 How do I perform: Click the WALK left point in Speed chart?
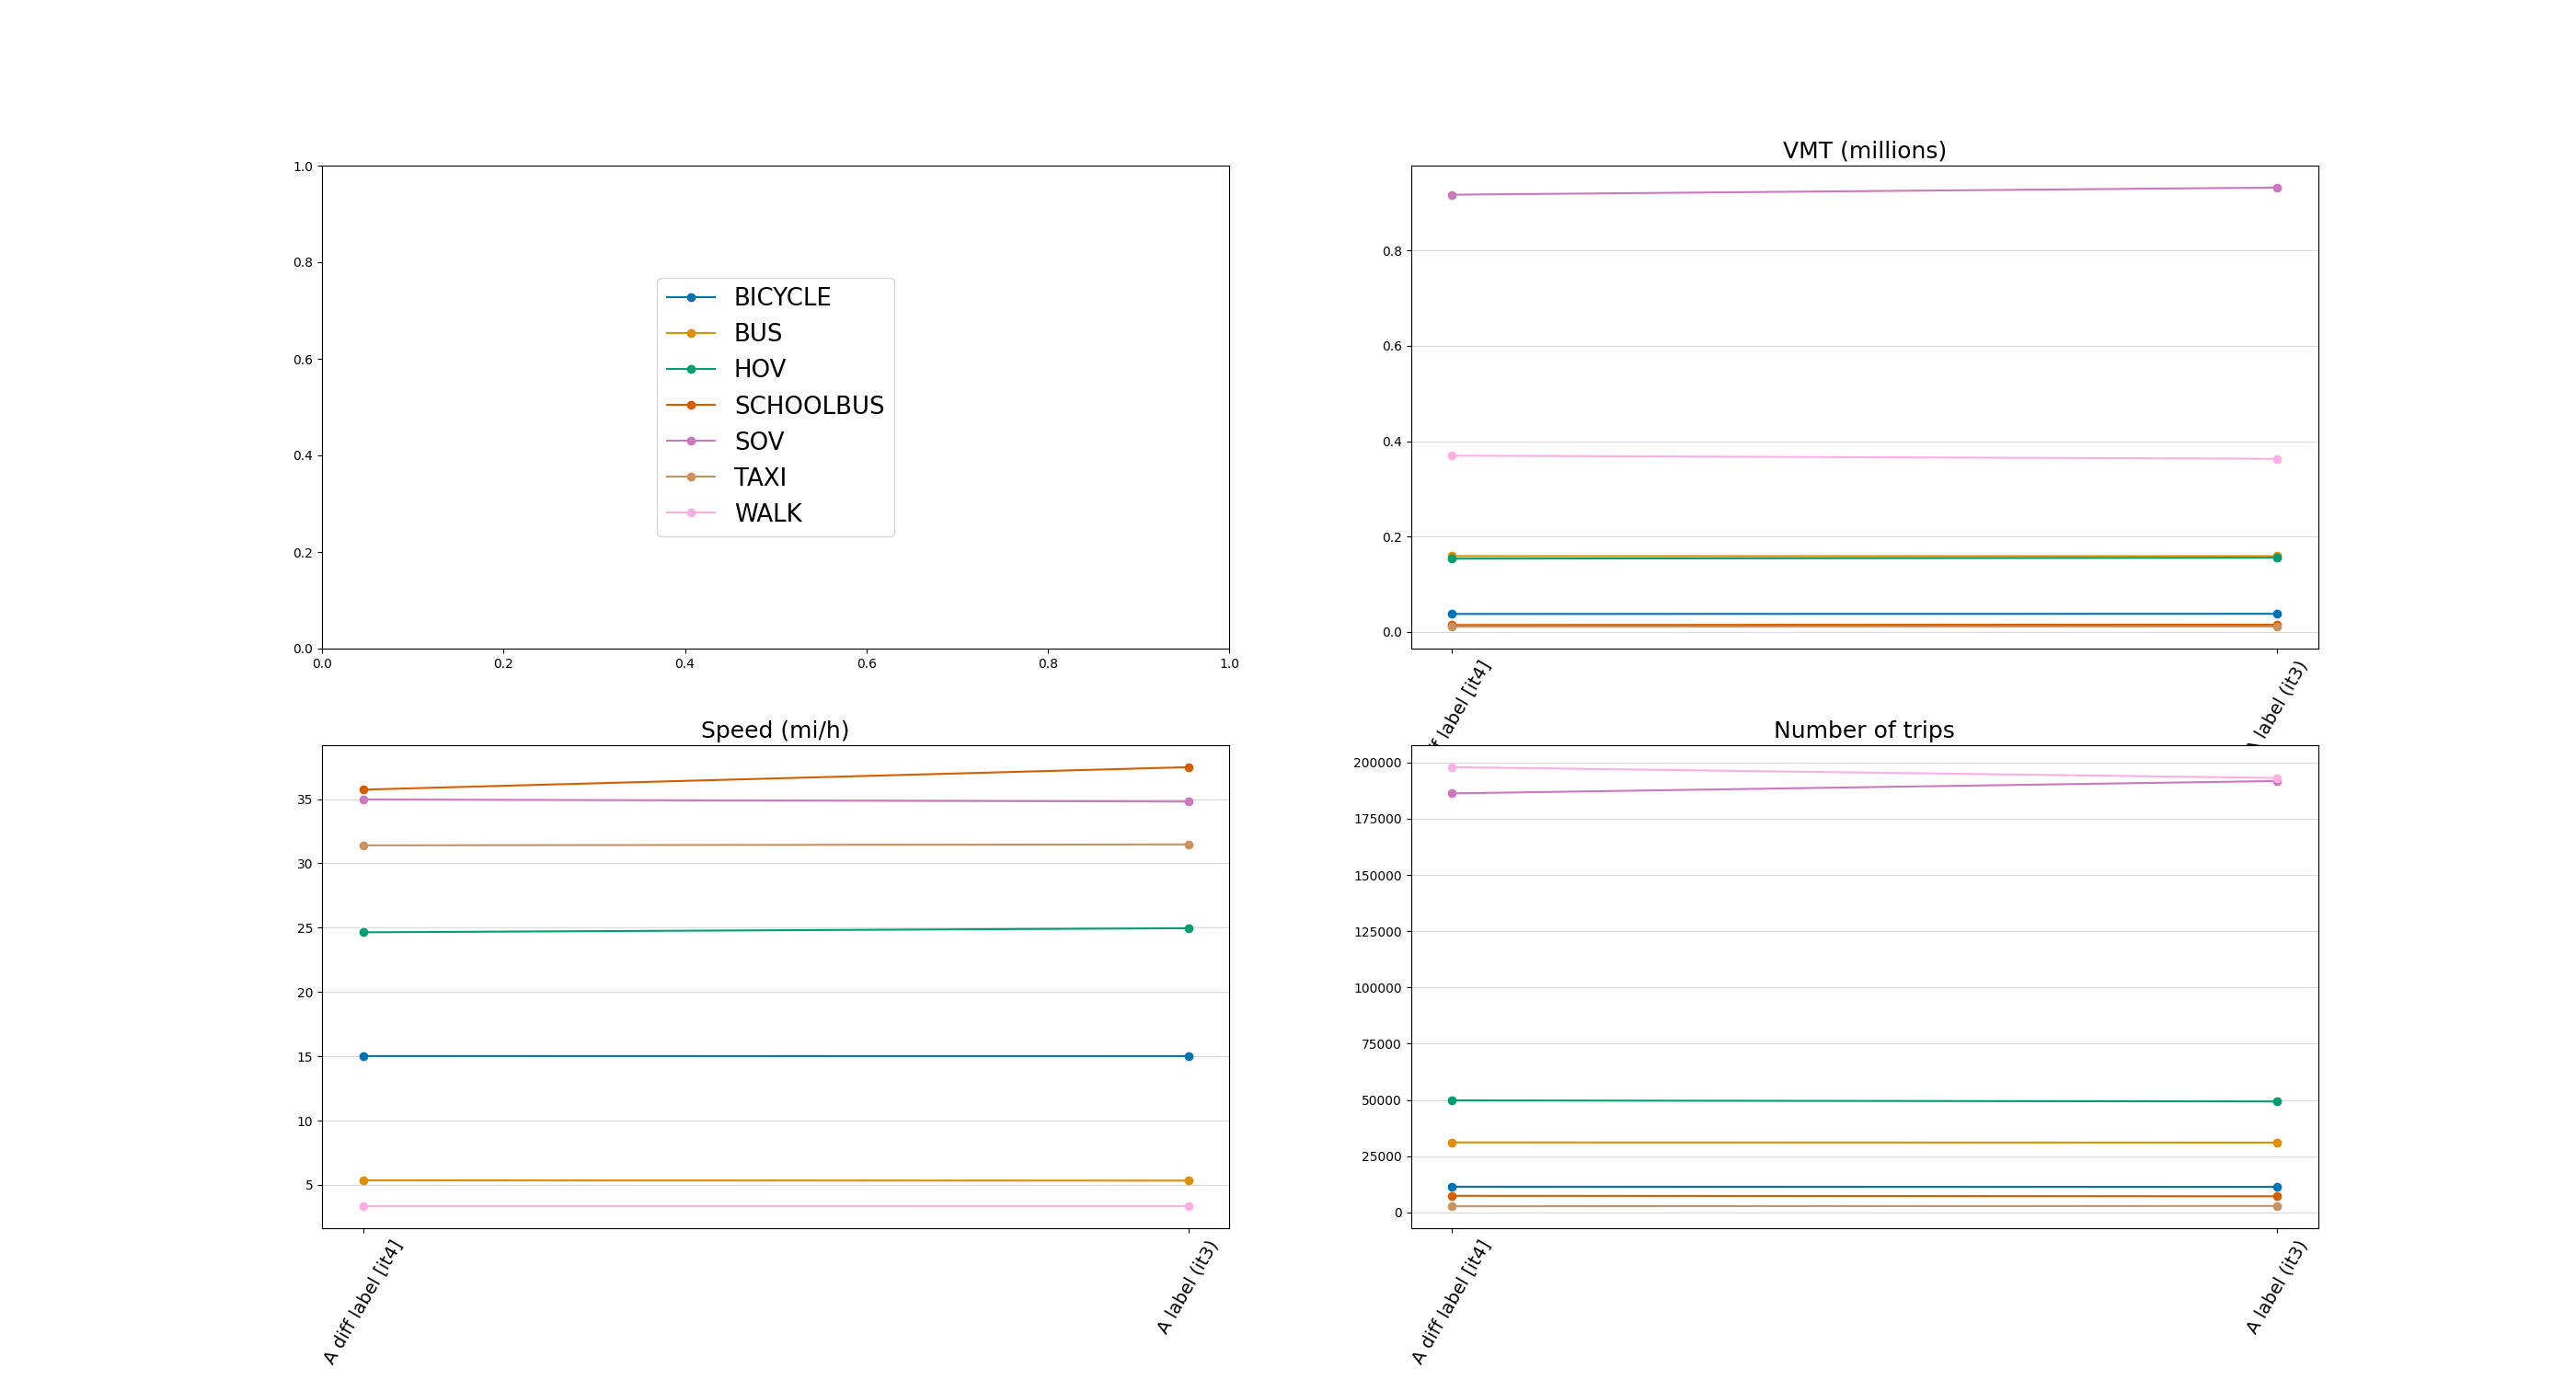pyautogui.click(x=364, y=1207)
